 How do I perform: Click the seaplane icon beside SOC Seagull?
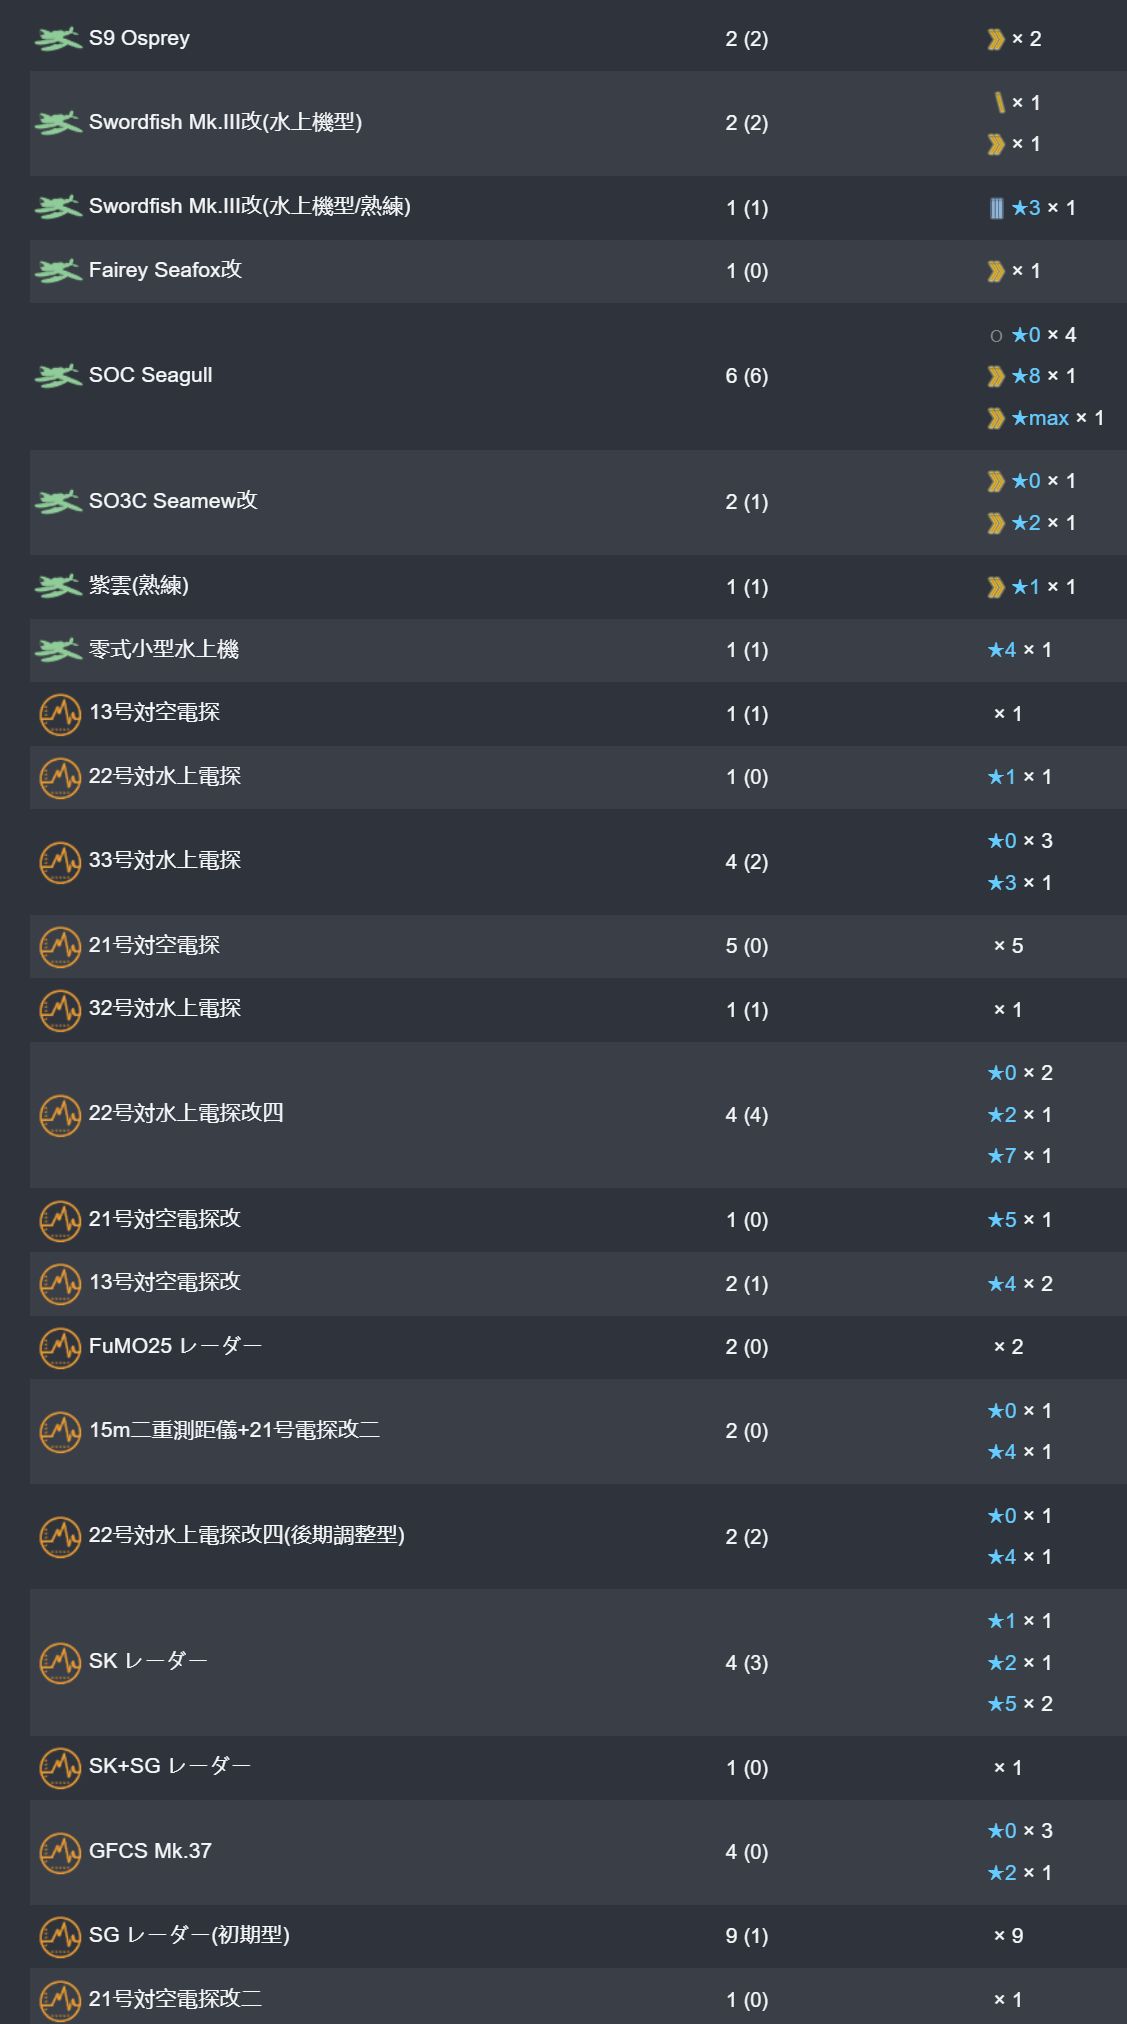point(58,376)
